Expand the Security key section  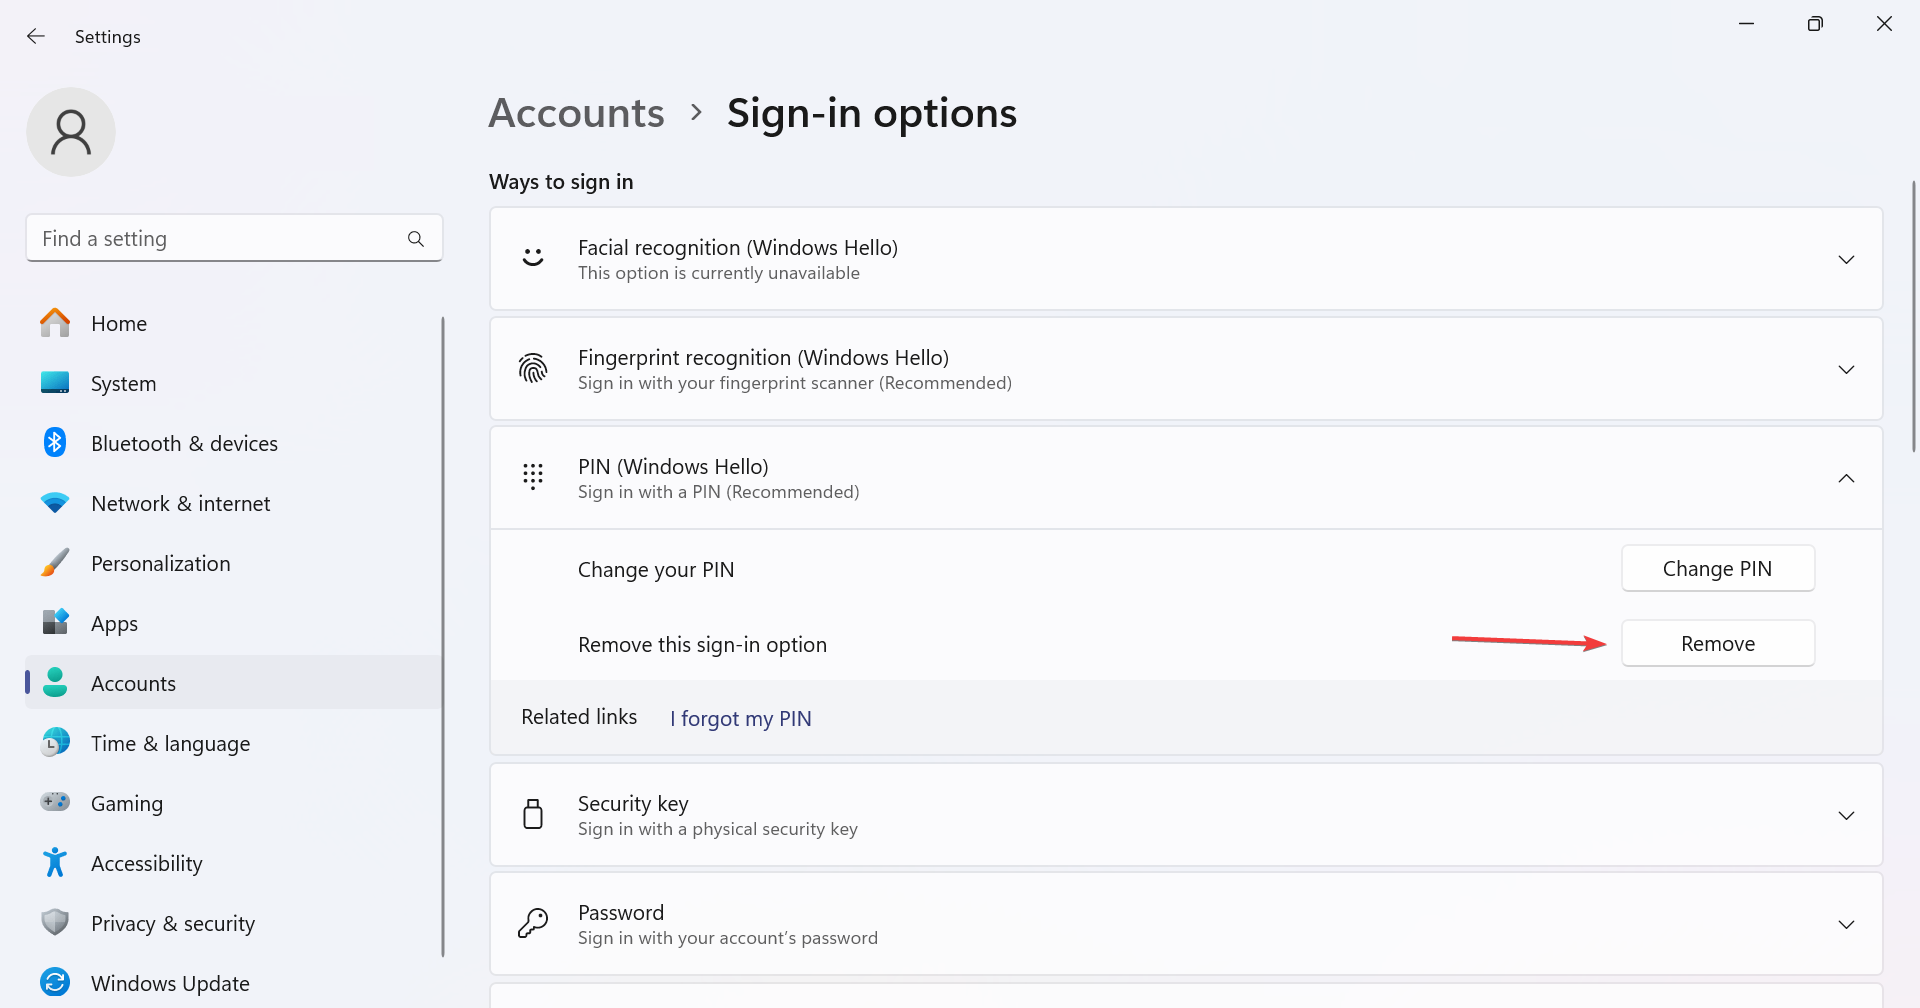coord(1846,816)
